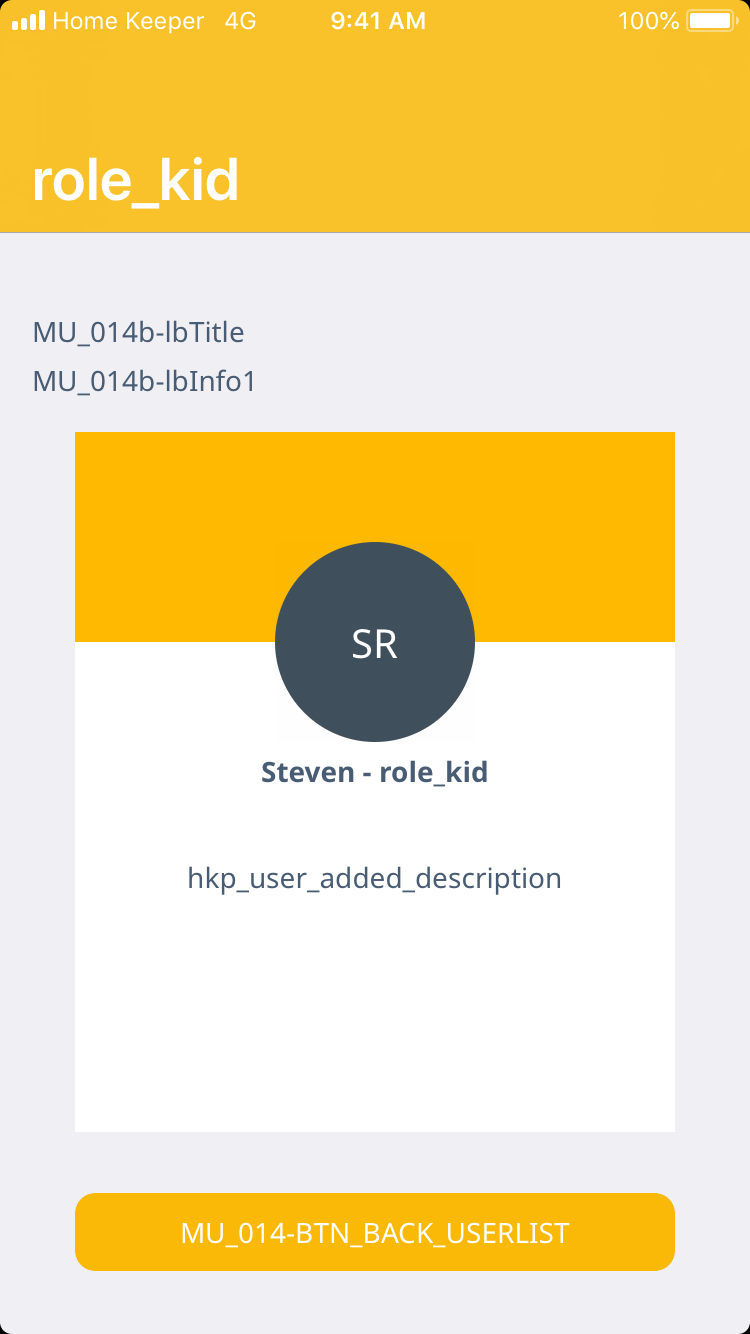750x1334 pixels.
Task: Tap the 4G network indicator
Action: 240,20
